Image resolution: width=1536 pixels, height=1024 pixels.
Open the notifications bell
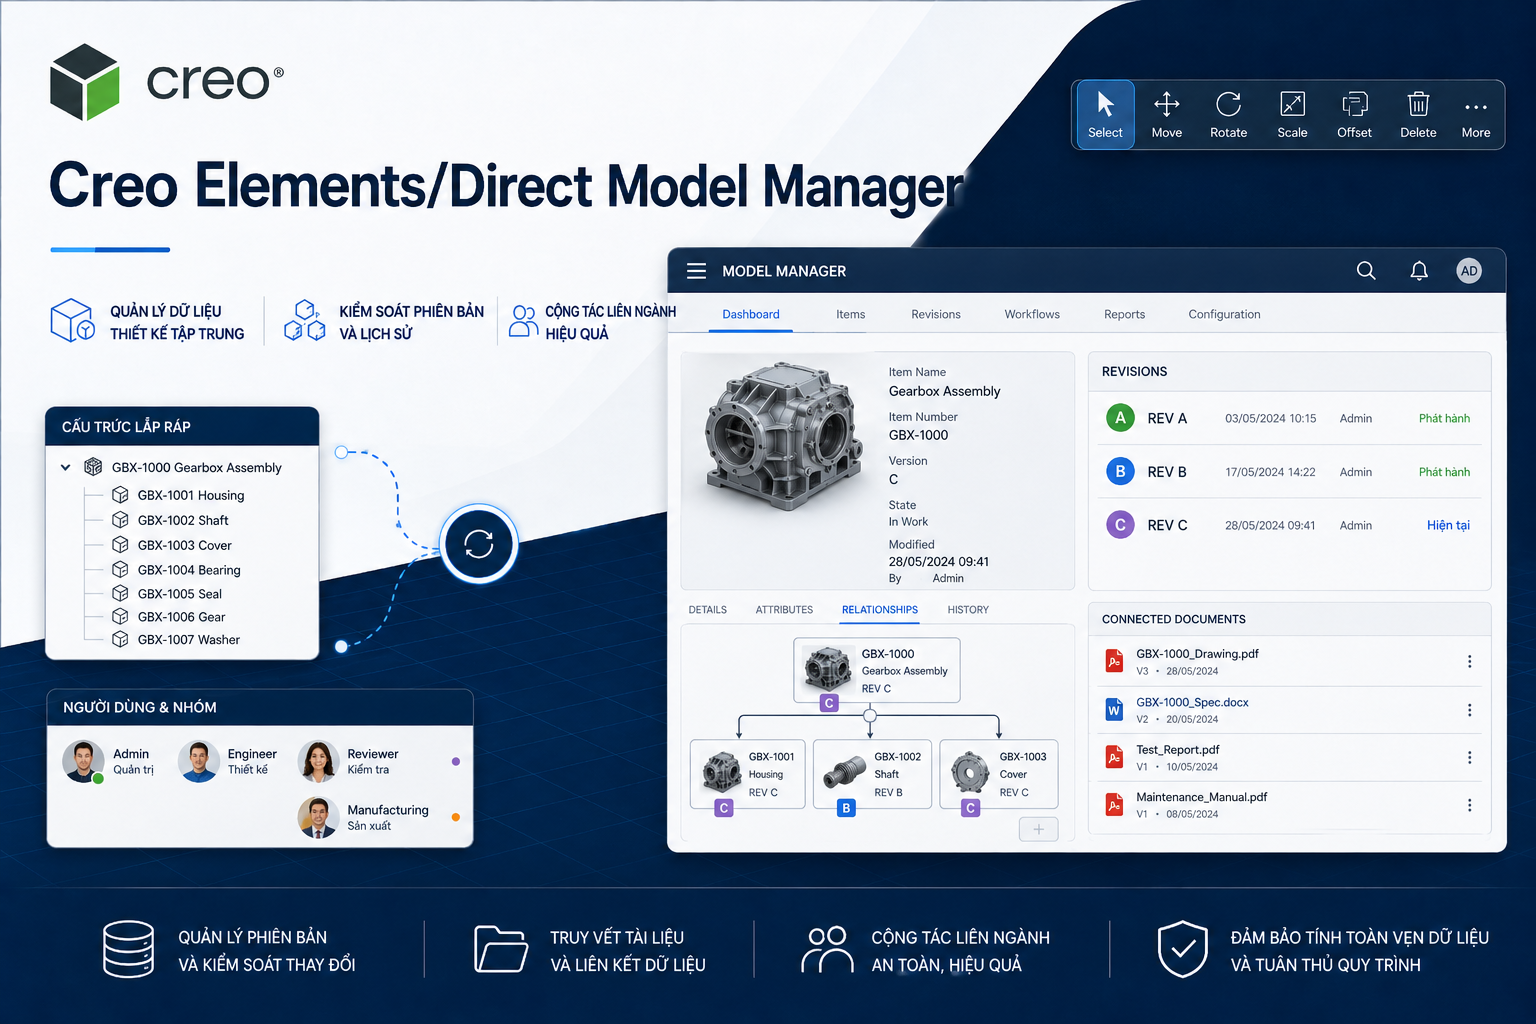point(1419,271)
